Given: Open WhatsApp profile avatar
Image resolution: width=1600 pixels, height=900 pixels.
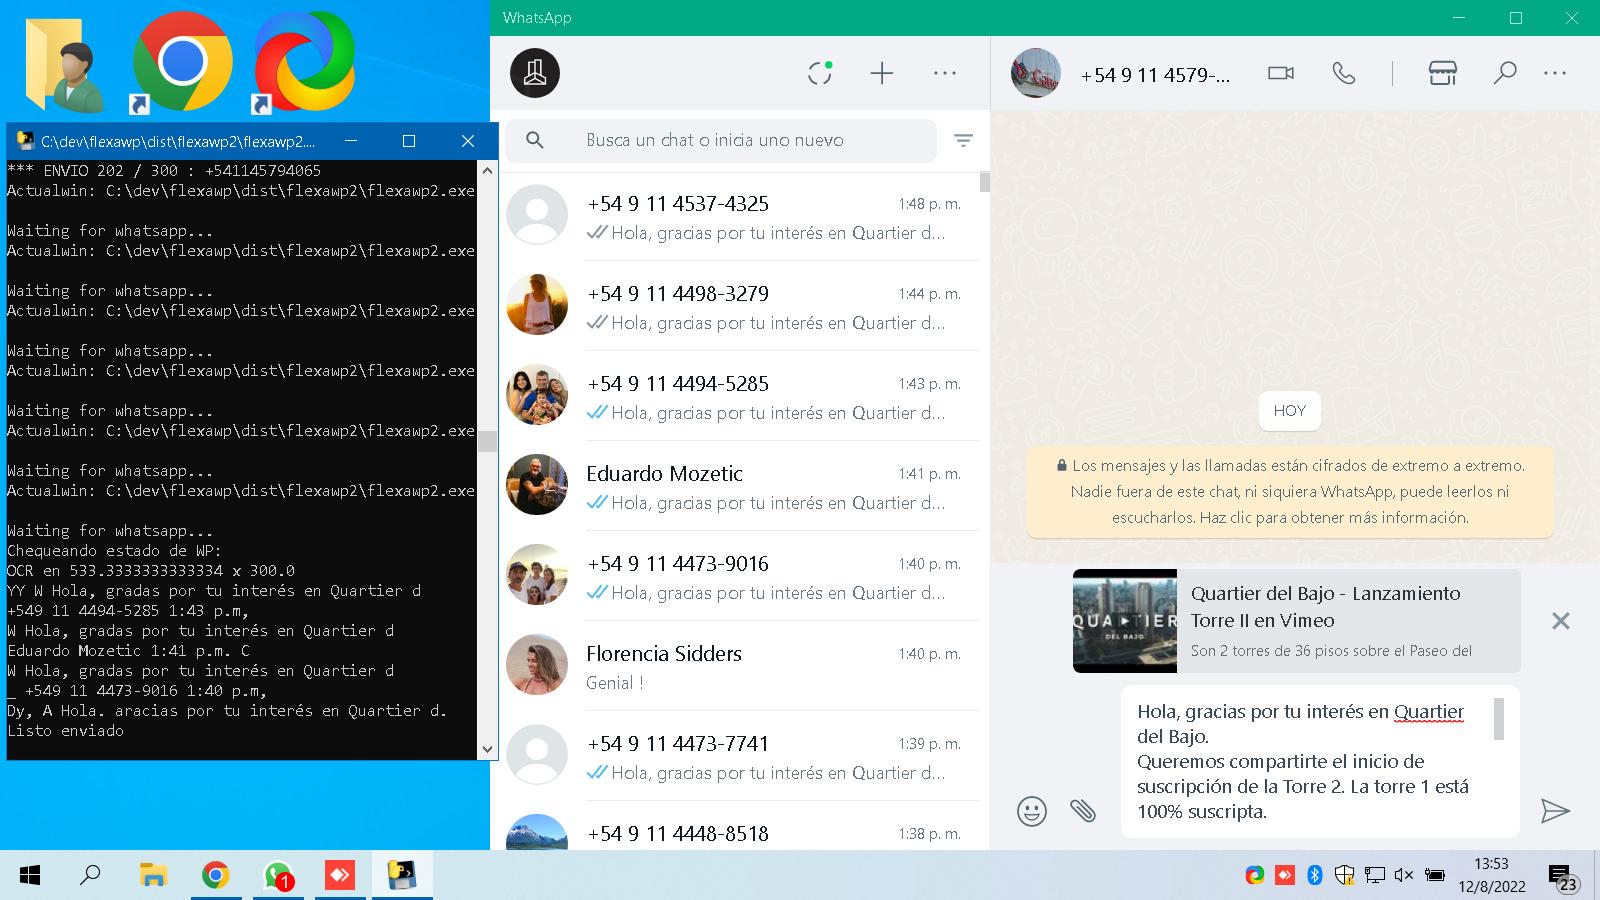Looking at the screenshot, I should [x=535, y=73].
